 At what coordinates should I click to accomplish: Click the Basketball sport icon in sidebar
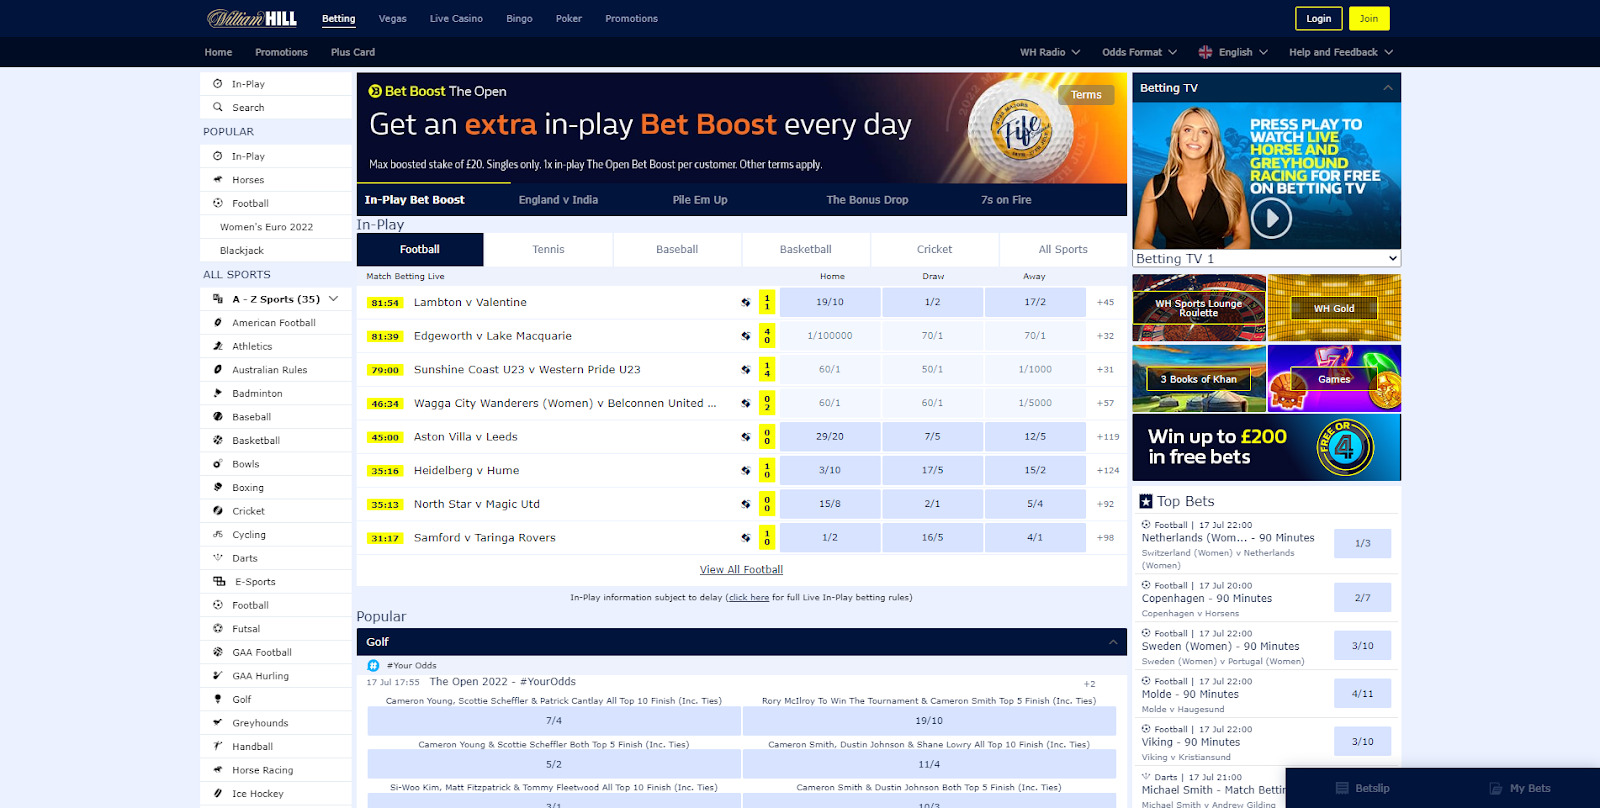[218, 440]
